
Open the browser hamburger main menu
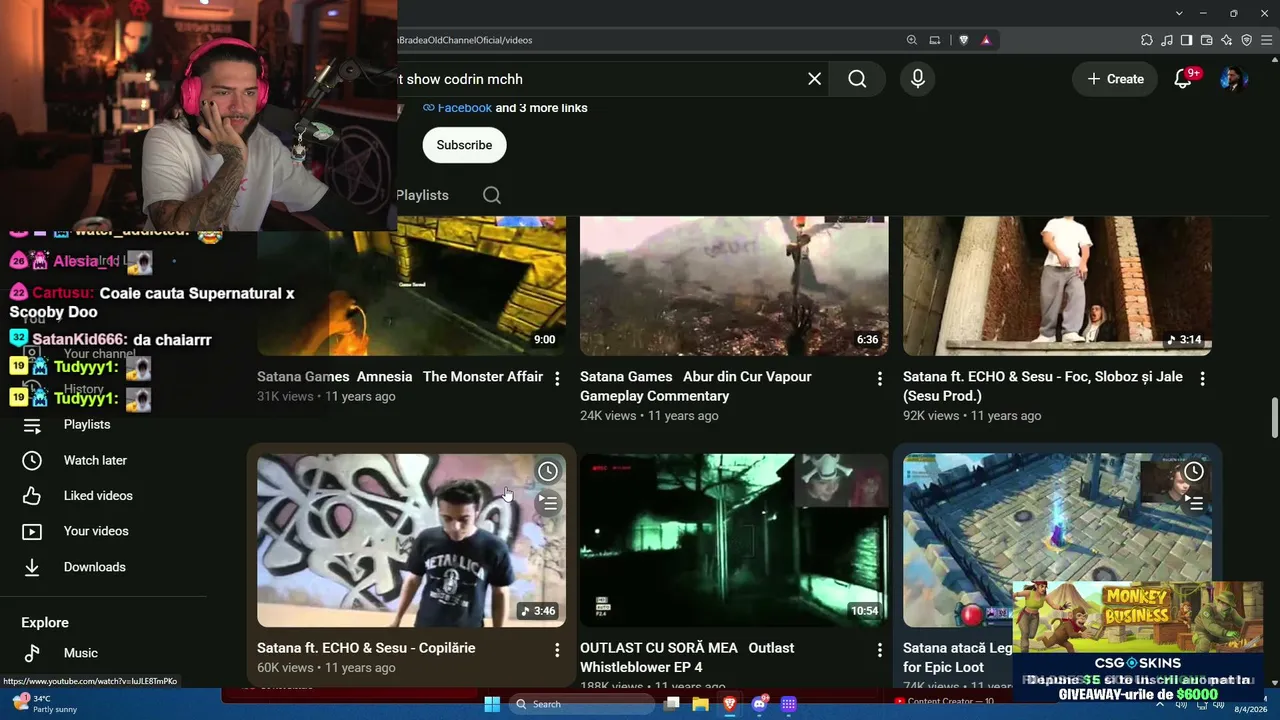1266,40
